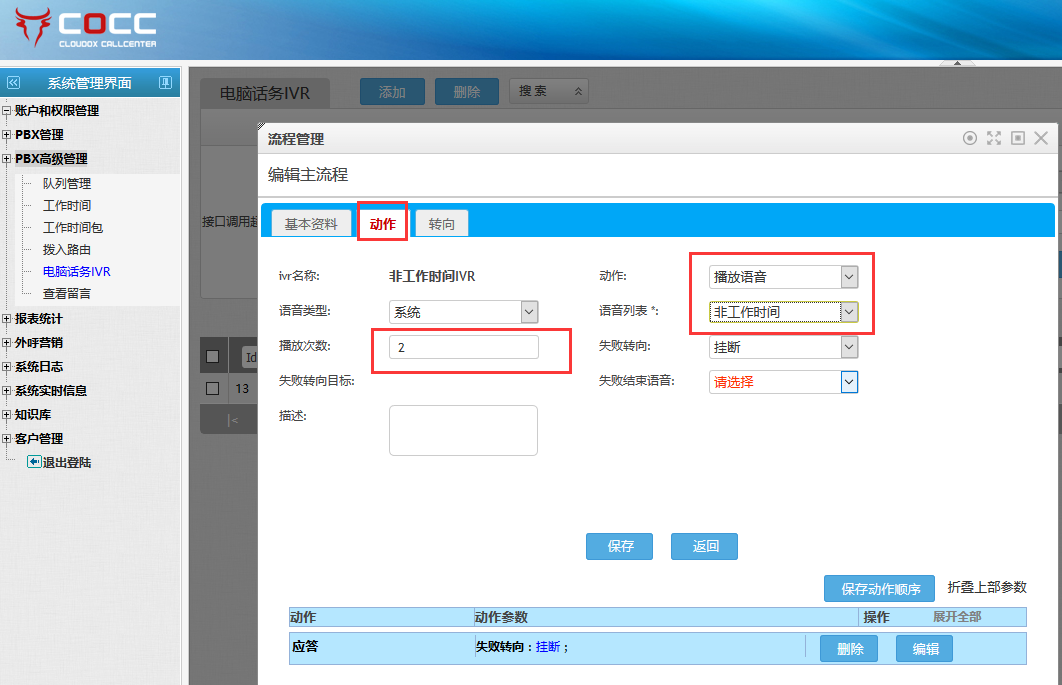Image resolution: width=1062 pixels, height=685 pixels.
Task: Click the 退出登陆 logout arrow icon
Action: 34,462
